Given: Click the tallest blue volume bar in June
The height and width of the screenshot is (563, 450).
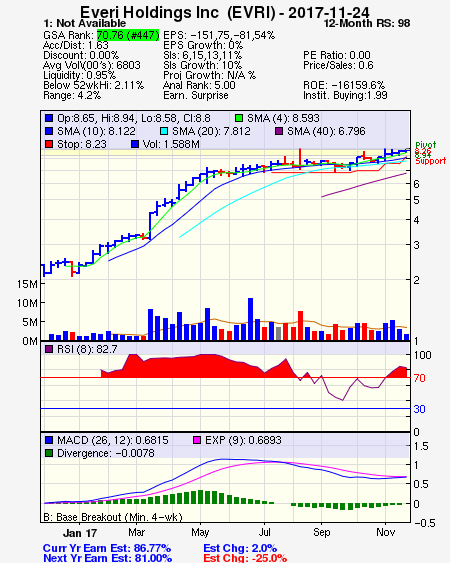Looking at the screenshot, I should click(x=250, y=319).
